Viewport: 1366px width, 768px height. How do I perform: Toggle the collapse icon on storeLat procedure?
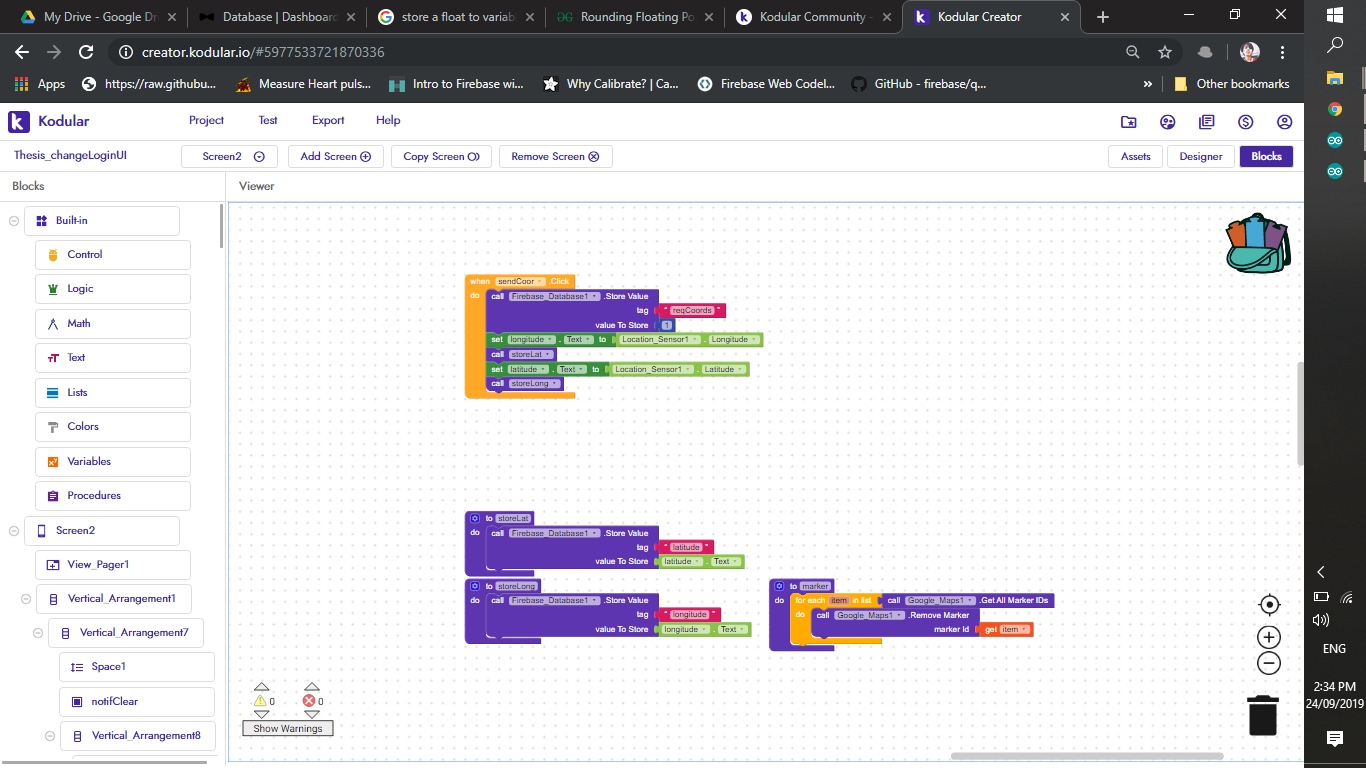[475, 518]
